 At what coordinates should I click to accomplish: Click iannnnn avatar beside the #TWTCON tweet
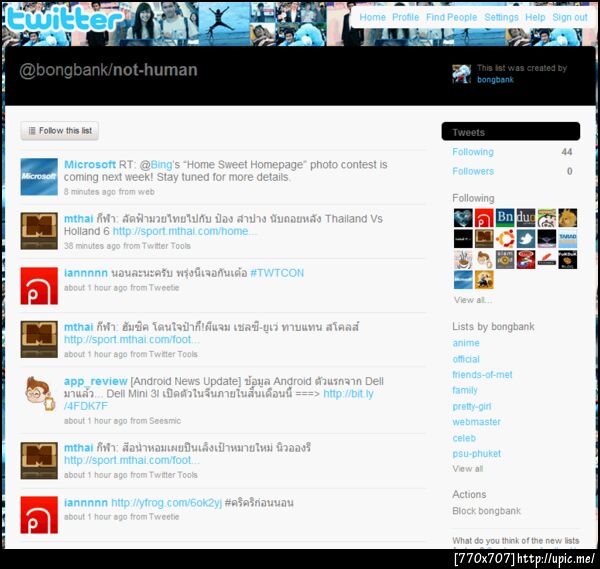coord(39,286)
